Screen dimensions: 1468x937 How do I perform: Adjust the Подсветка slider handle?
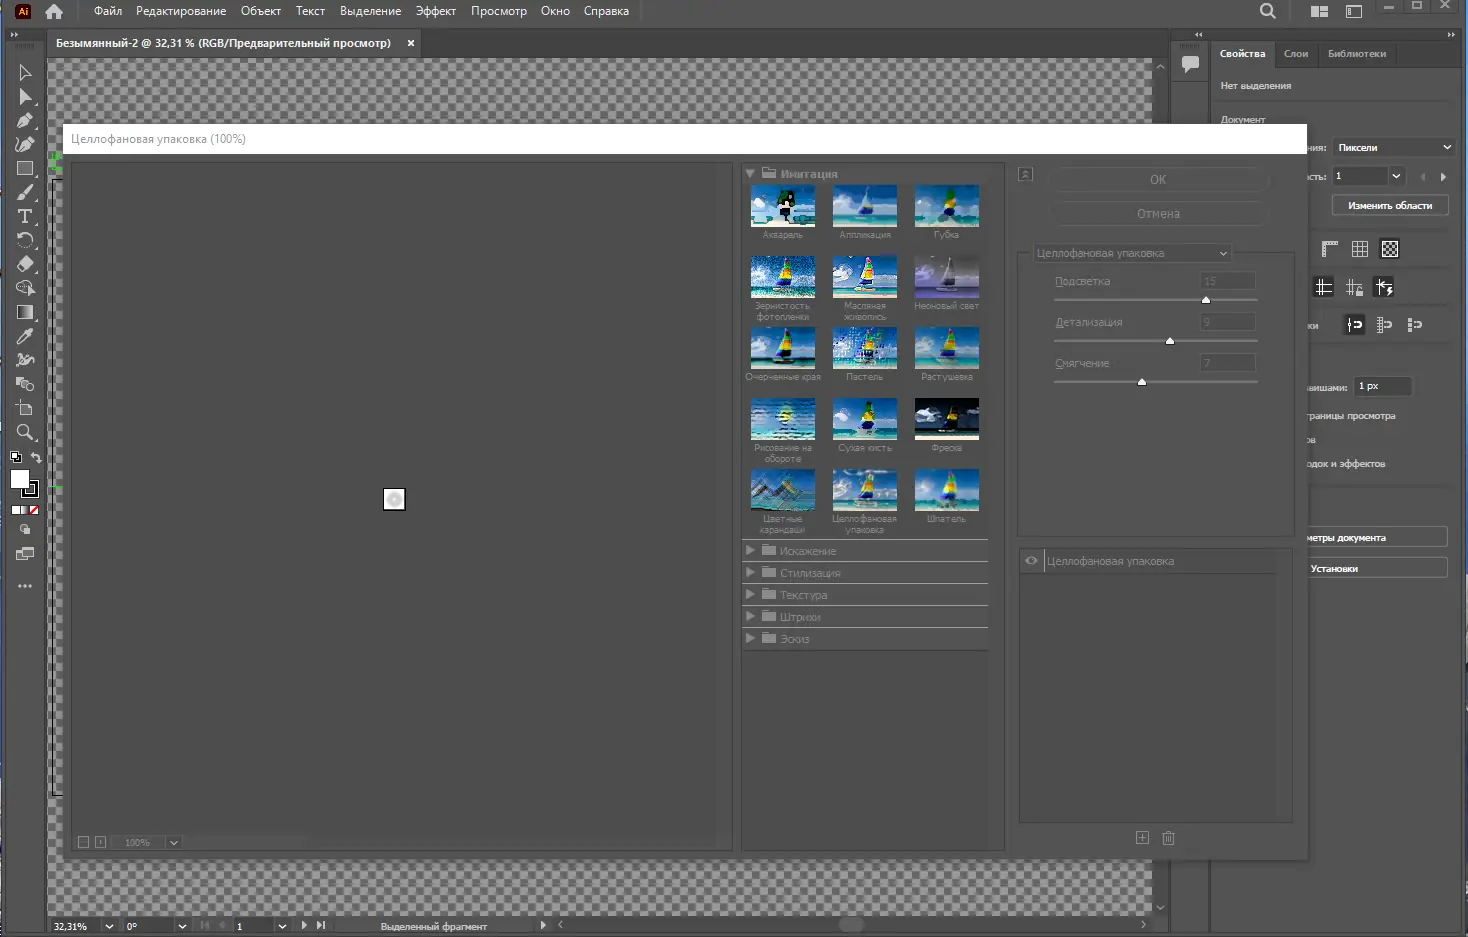(1206, 300)
